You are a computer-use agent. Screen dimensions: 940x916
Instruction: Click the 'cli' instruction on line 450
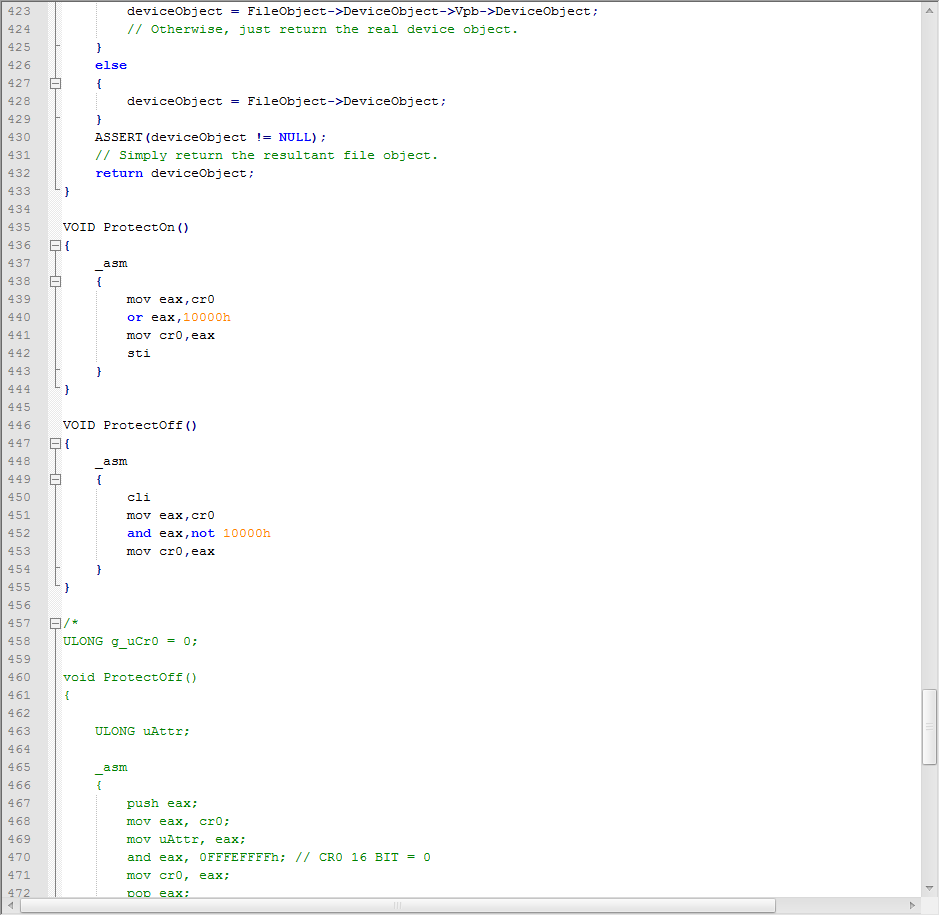click(x=138, y=498)
